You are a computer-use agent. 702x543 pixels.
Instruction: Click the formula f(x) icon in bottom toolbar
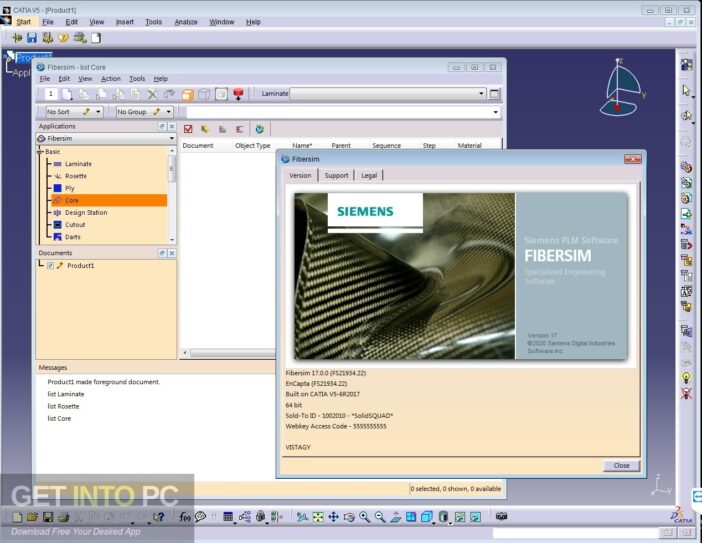click(x=184, y=517)
